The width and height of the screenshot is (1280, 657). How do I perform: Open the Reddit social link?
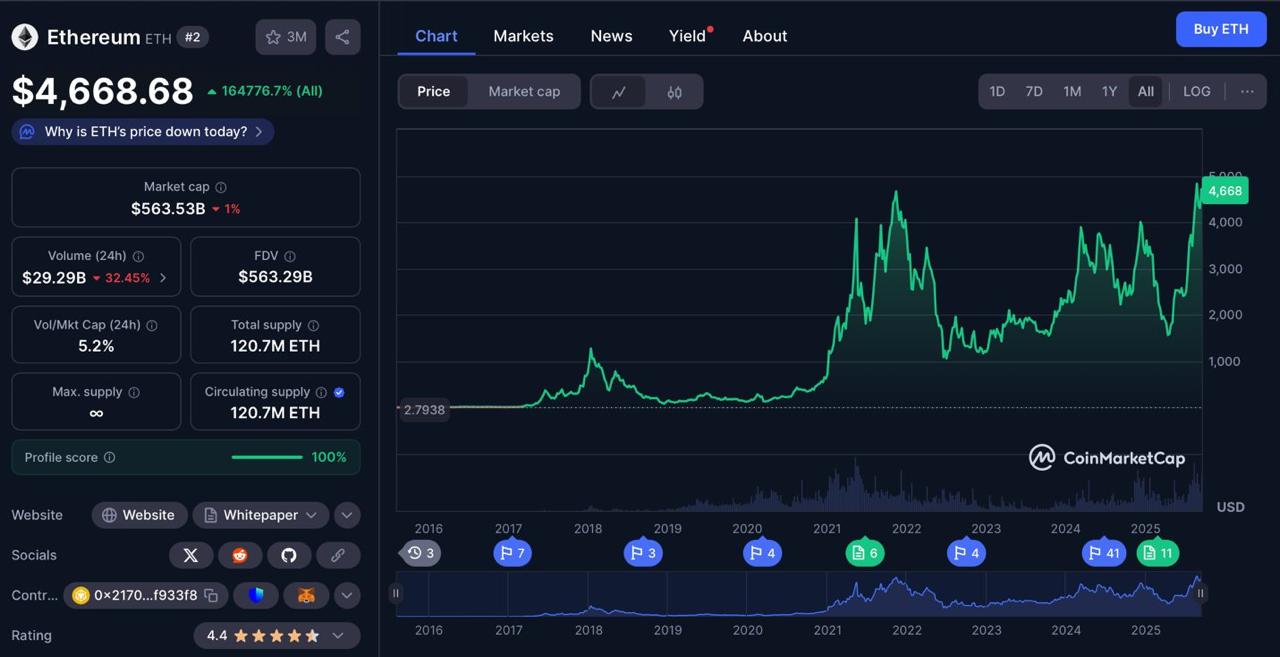240,555
